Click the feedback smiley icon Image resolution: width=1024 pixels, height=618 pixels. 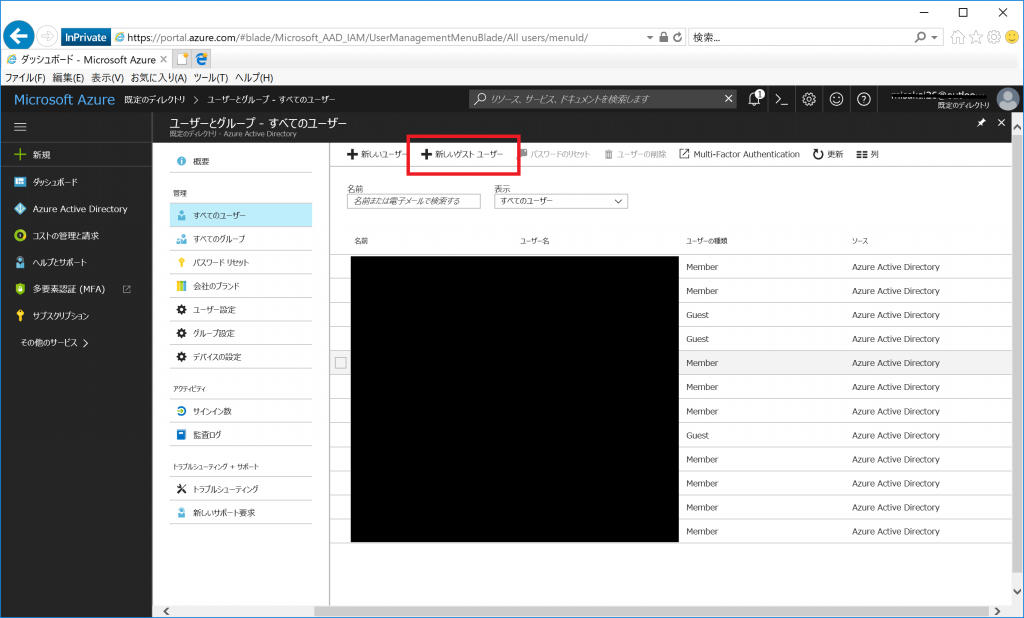(x=837, y=99)
